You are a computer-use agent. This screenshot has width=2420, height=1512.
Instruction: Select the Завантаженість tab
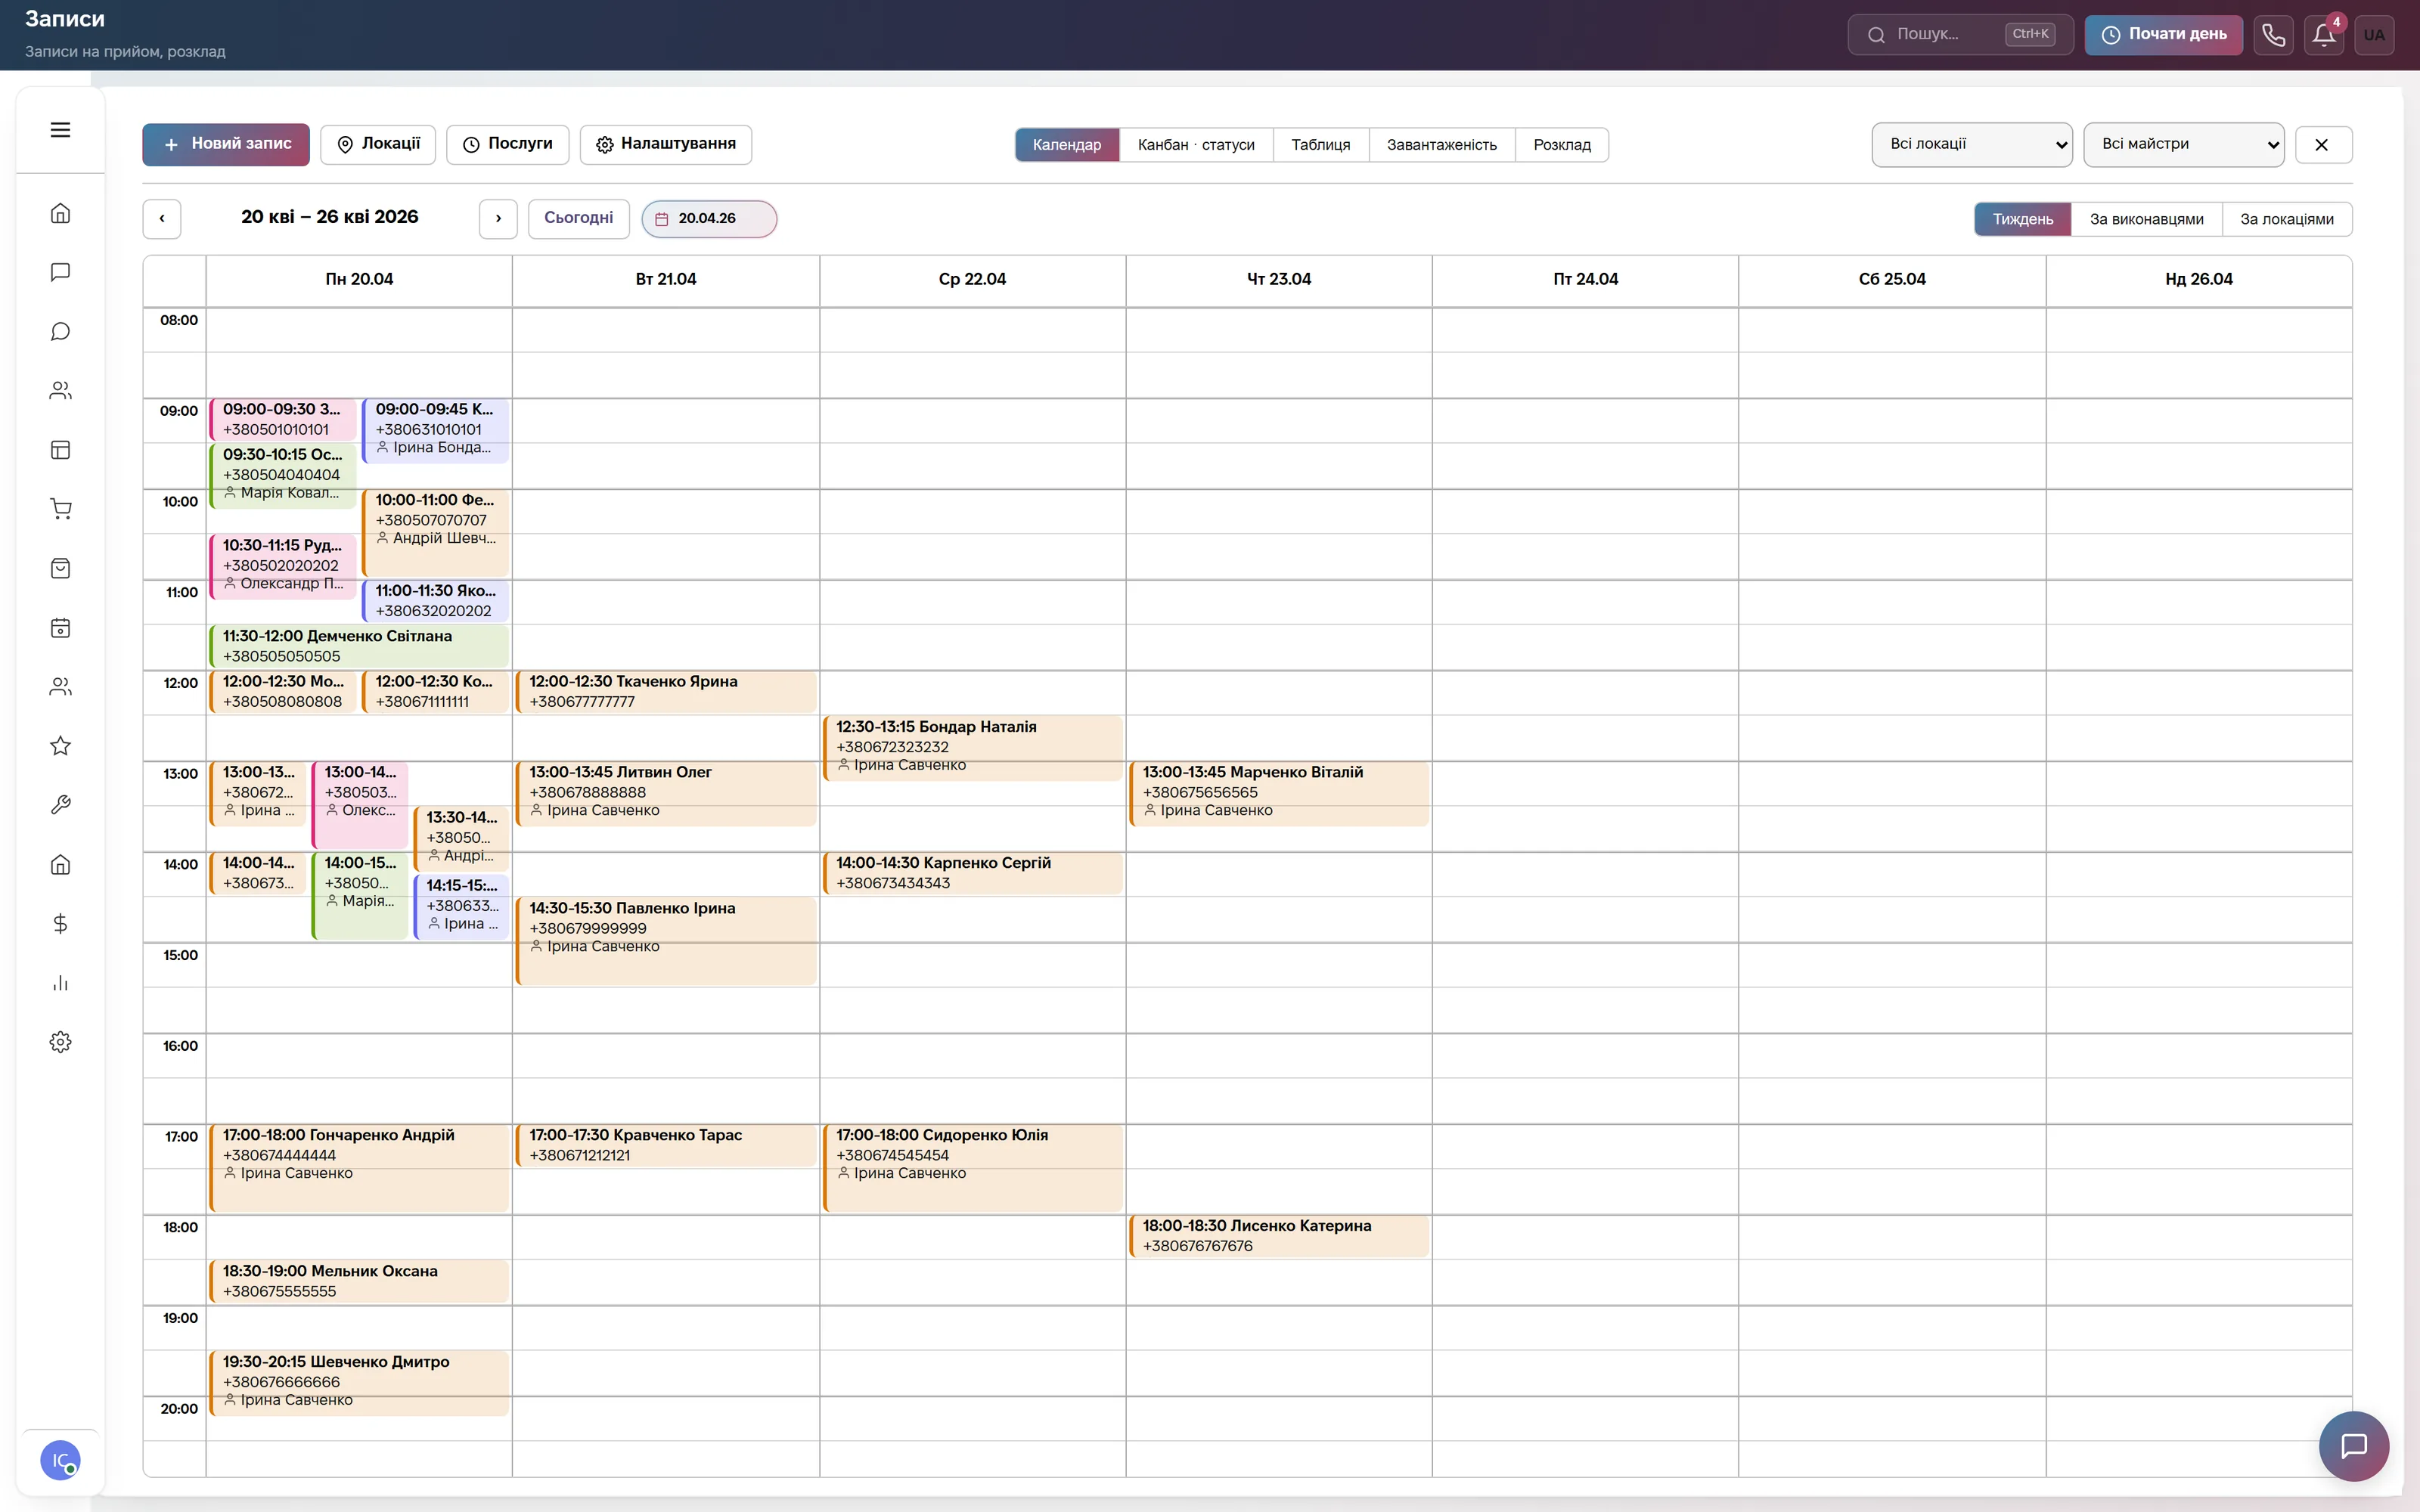(x=1441, y=145)
